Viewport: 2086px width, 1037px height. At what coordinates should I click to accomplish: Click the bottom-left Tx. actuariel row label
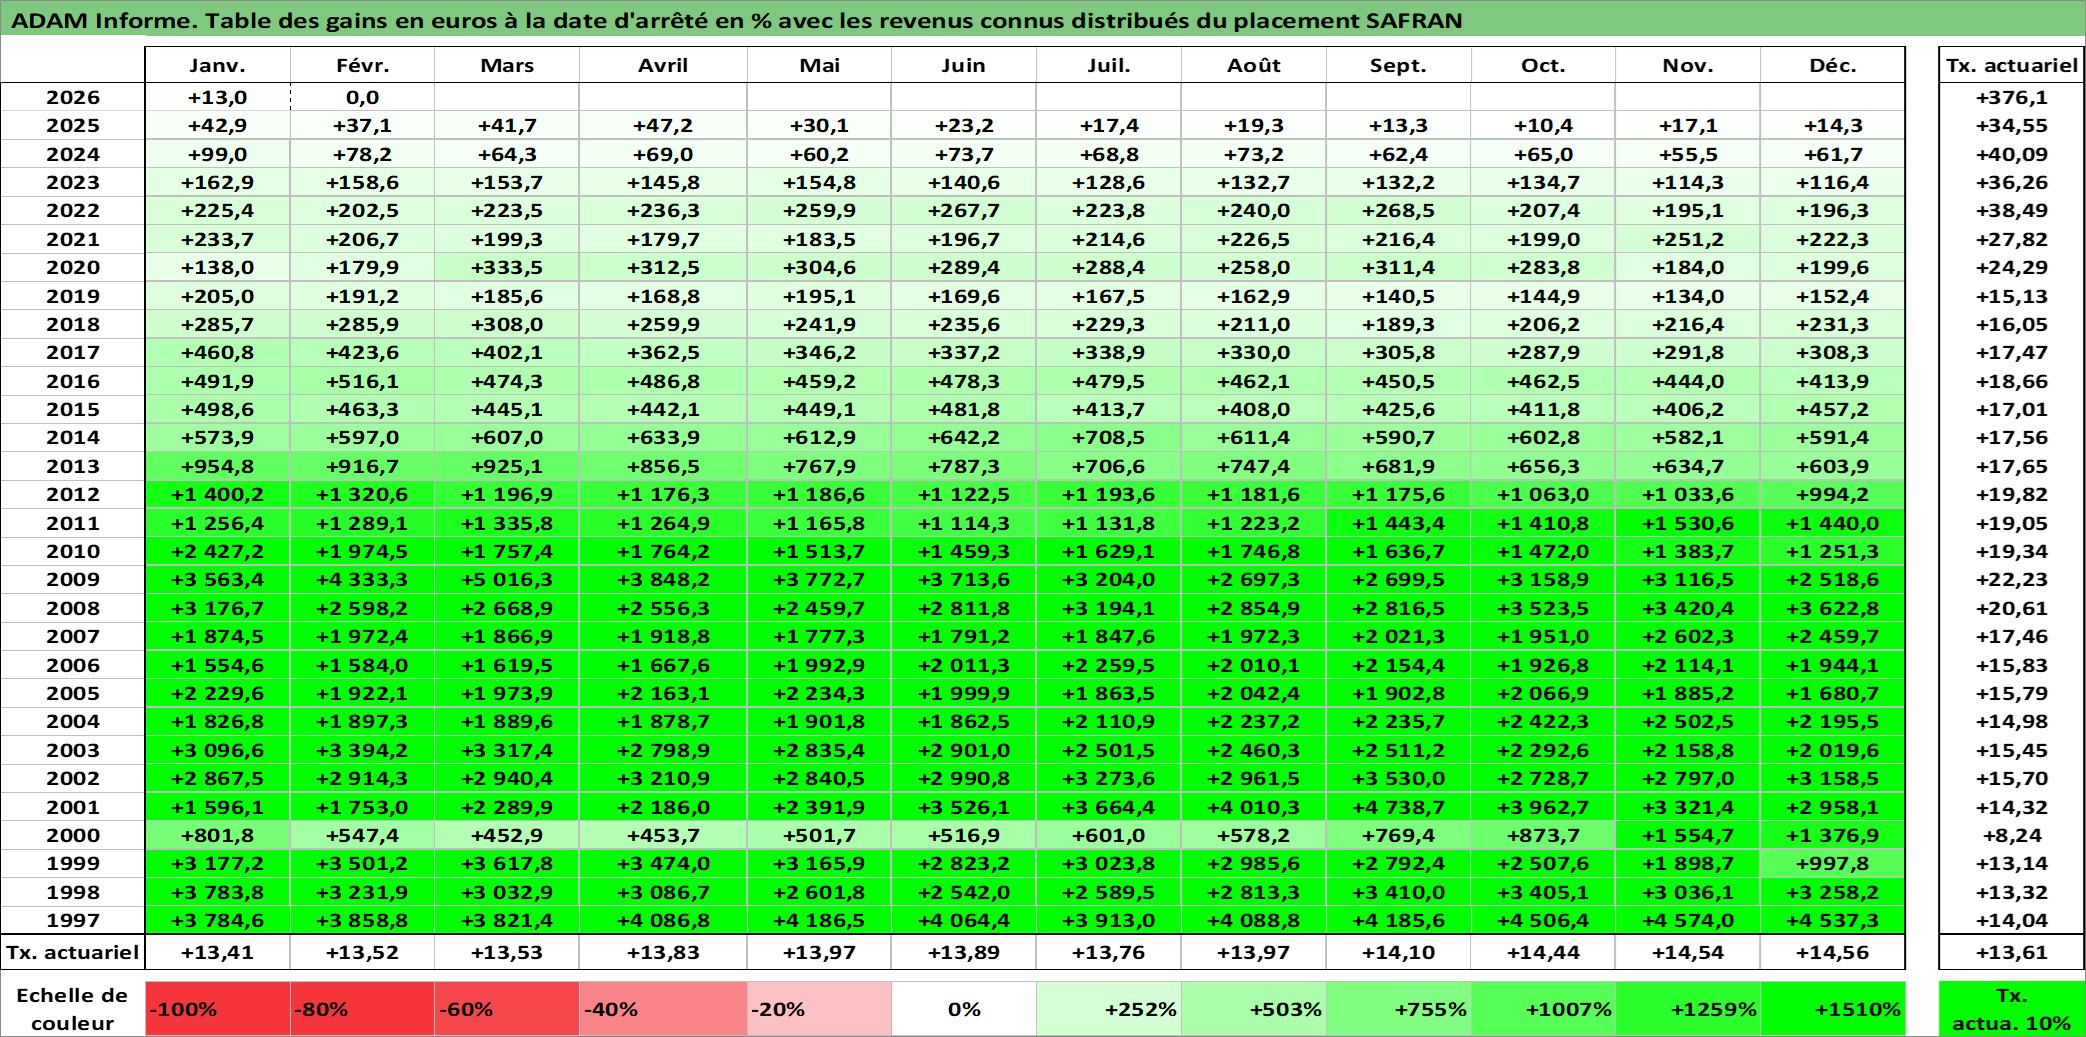(x=73, y=952)
